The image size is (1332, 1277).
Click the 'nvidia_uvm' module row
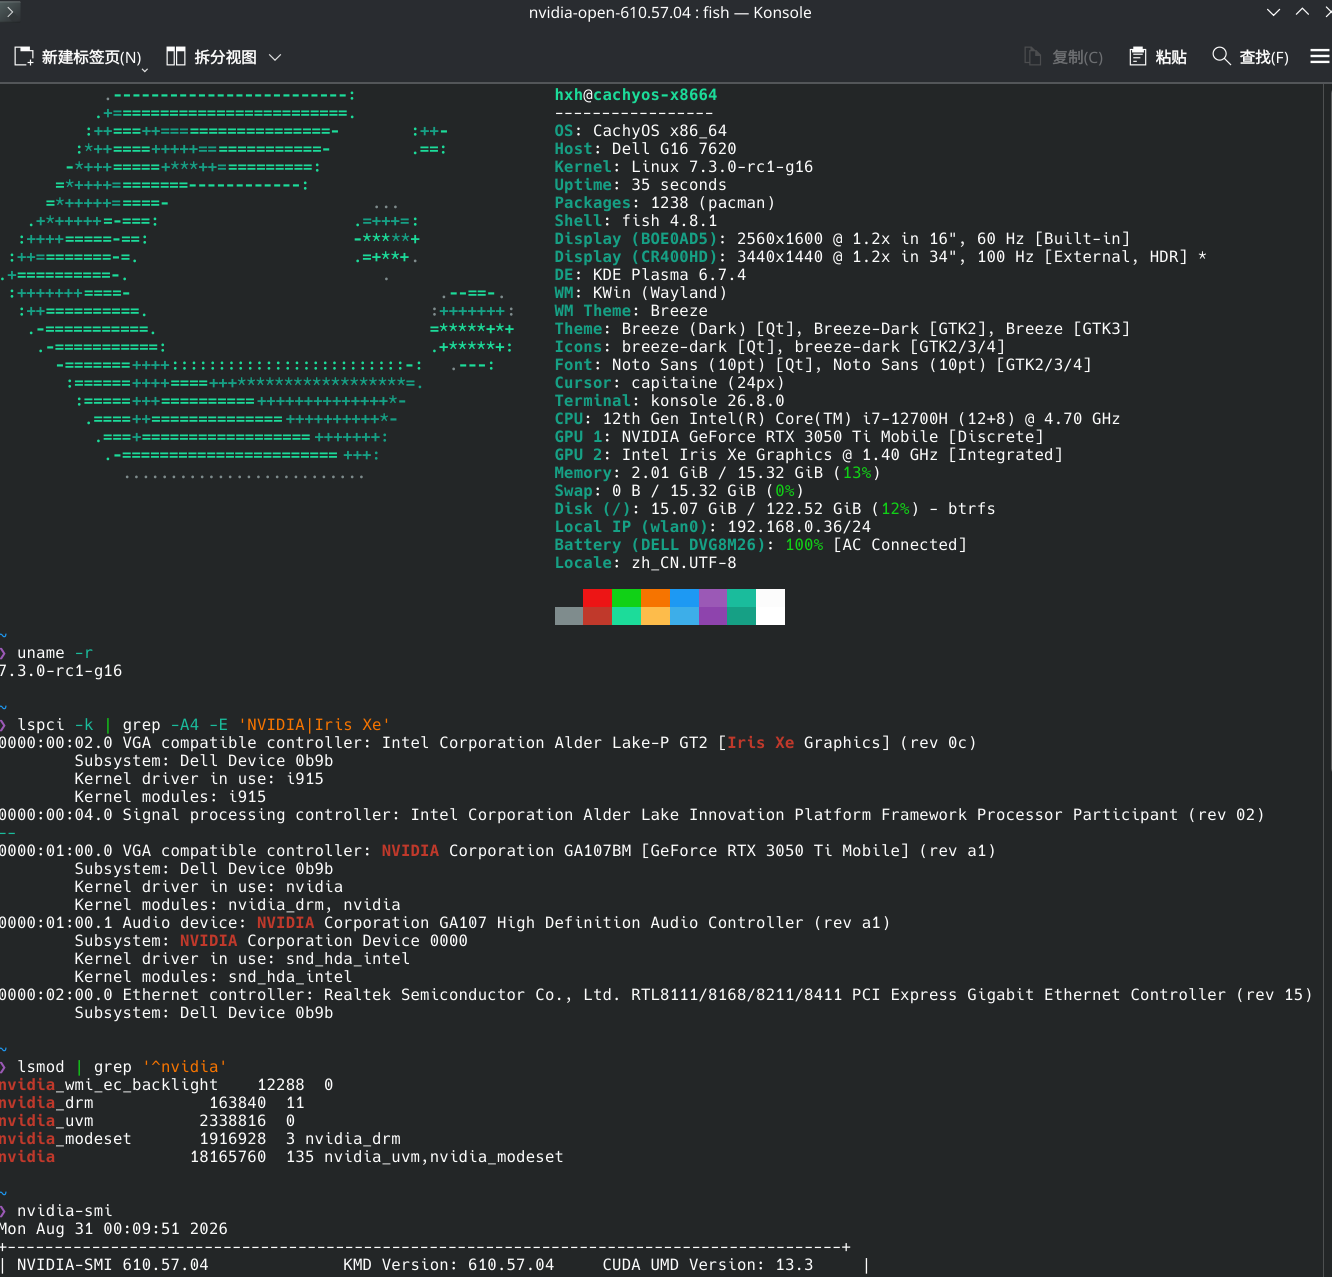(148, 1121)
